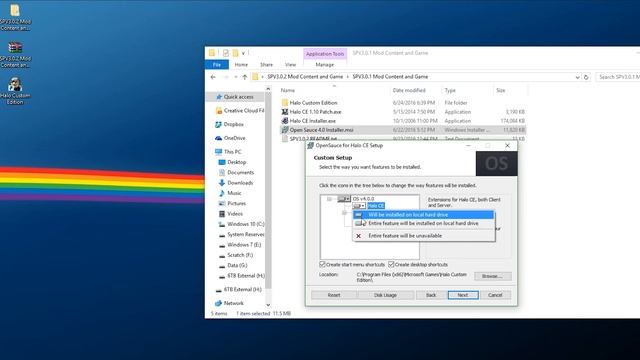Open the address bar history dropdown
Image resolution: width=640 pixels, height=360 pixels.
pos(577,77)
